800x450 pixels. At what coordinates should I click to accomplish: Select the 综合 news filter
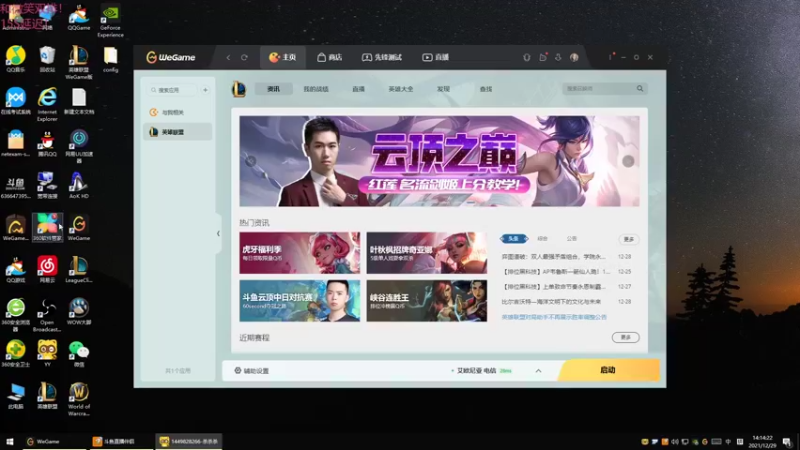pyautogui.click(x=542, y=239)
